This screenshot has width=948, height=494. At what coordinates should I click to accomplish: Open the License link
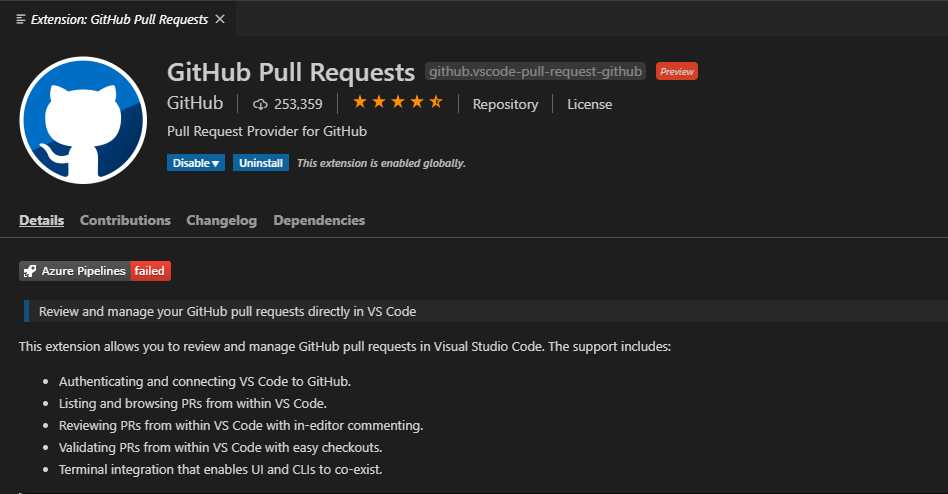[x=589, y=104]
